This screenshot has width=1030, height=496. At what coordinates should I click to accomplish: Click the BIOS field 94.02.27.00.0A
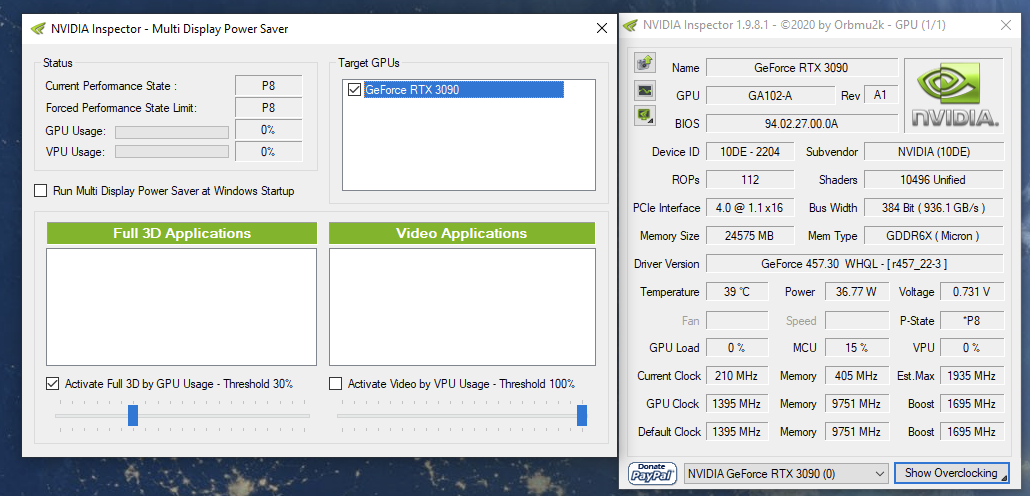(x=801, y=123)
